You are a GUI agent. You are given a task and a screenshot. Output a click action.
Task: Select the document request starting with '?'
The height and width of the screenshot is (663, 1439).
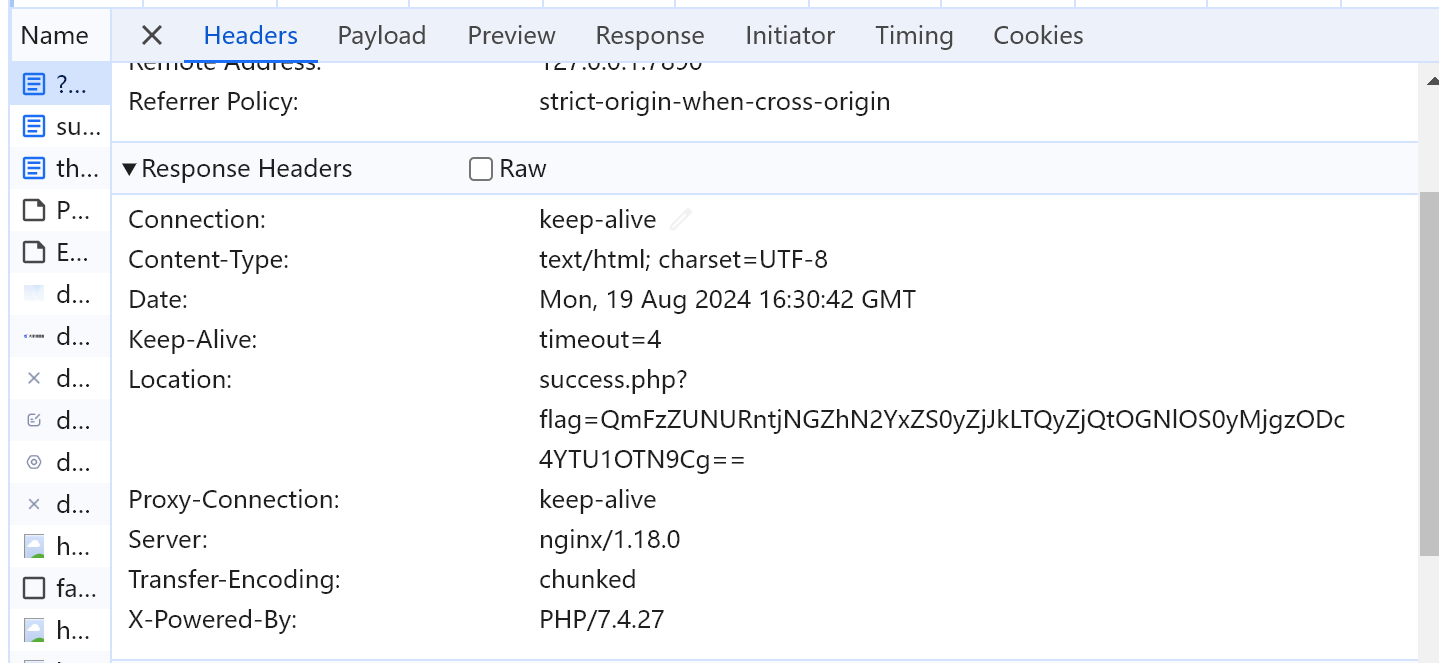coord(61,85)
